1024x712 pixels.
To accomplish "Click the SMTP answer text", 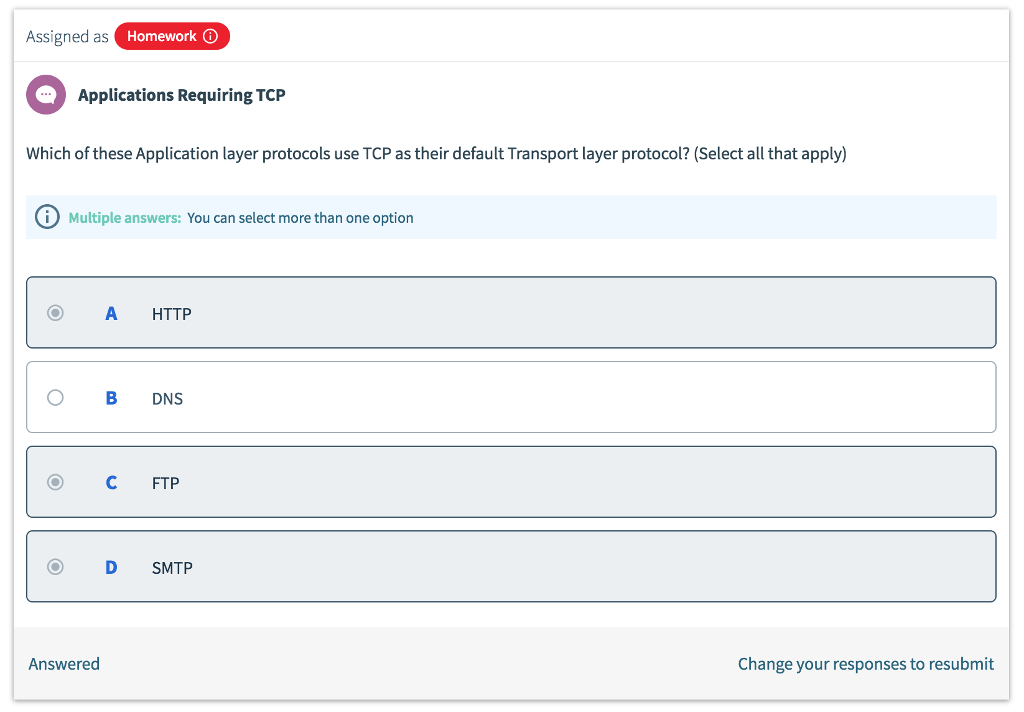I will click(x=172, y=568).
